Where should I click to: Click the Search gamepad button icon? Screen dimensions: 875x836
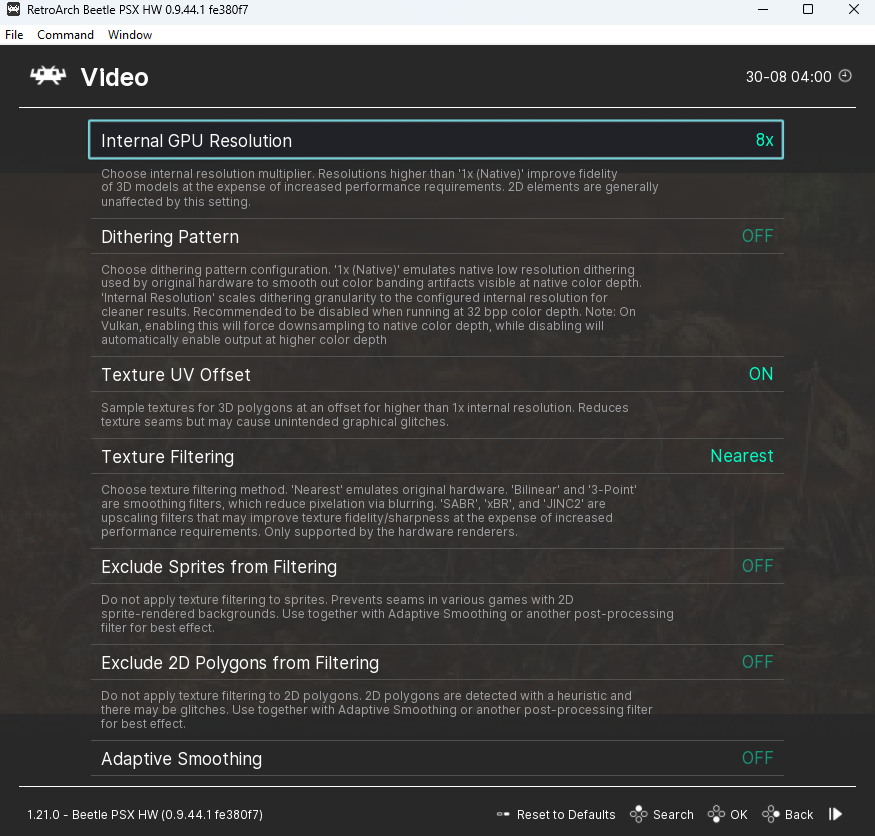(638, 814)
